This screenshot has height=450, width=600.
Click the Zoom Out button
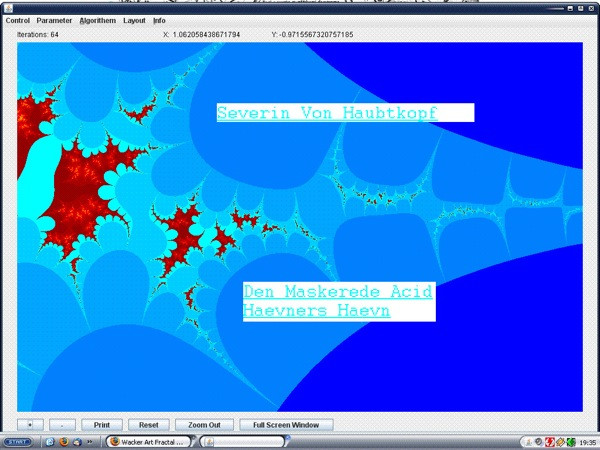(x=204, y=425)
